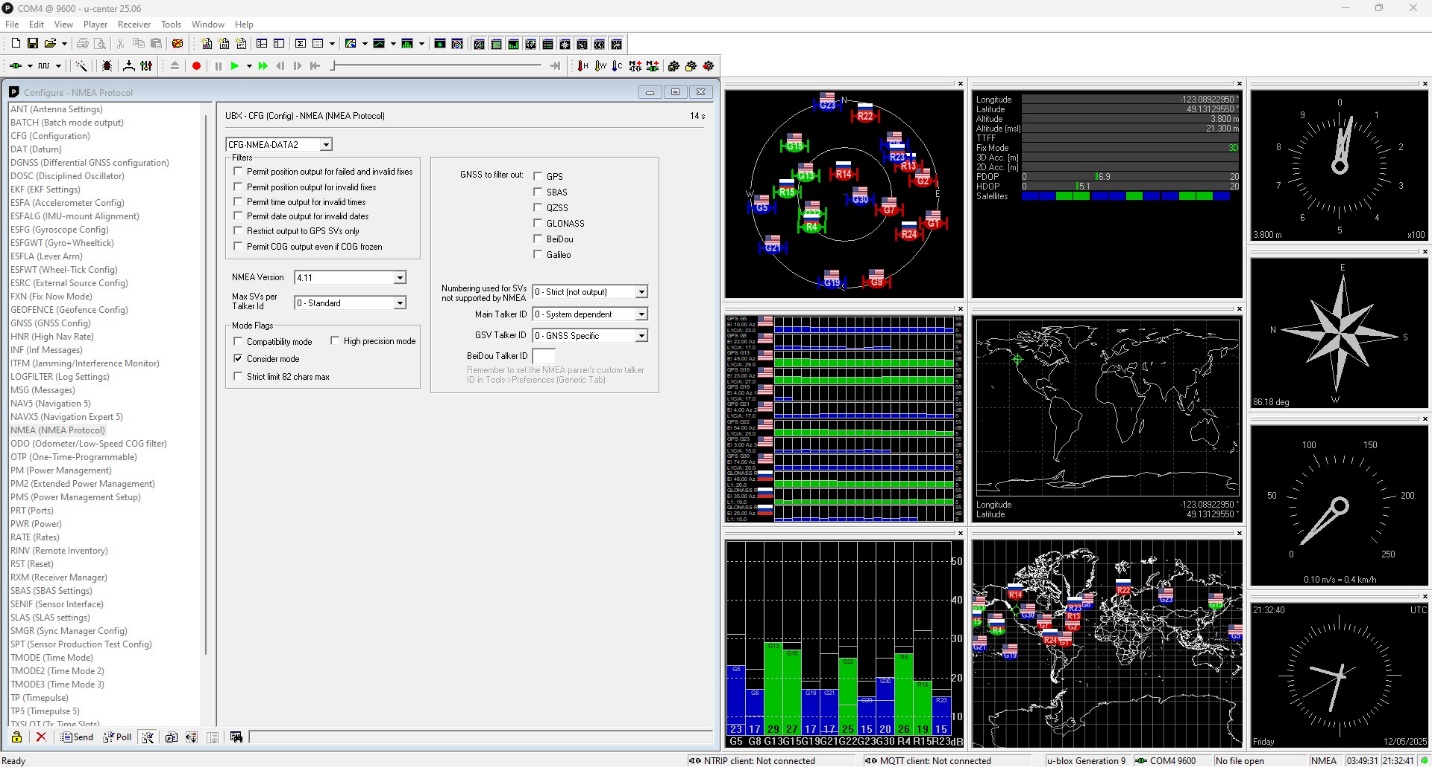Check Galileo filter checkbox
This screenshot has width=1432, height=767.
point(538,255)
